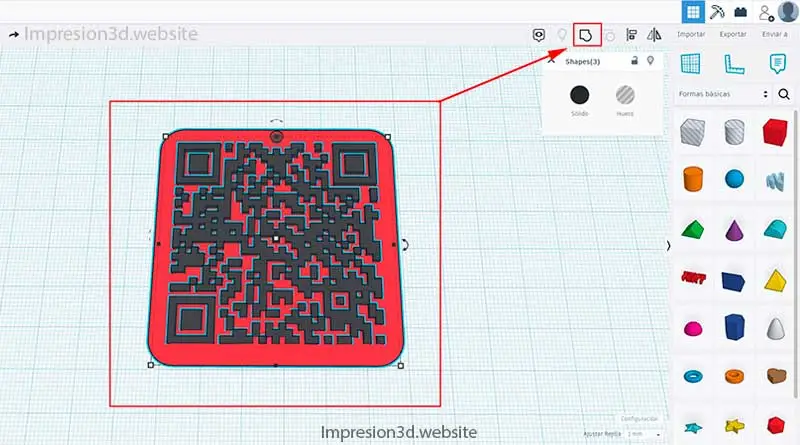The height and width of the screenshot is (445, 800).
Task: Click the white center height handle
Action: (x=276, y=238)
